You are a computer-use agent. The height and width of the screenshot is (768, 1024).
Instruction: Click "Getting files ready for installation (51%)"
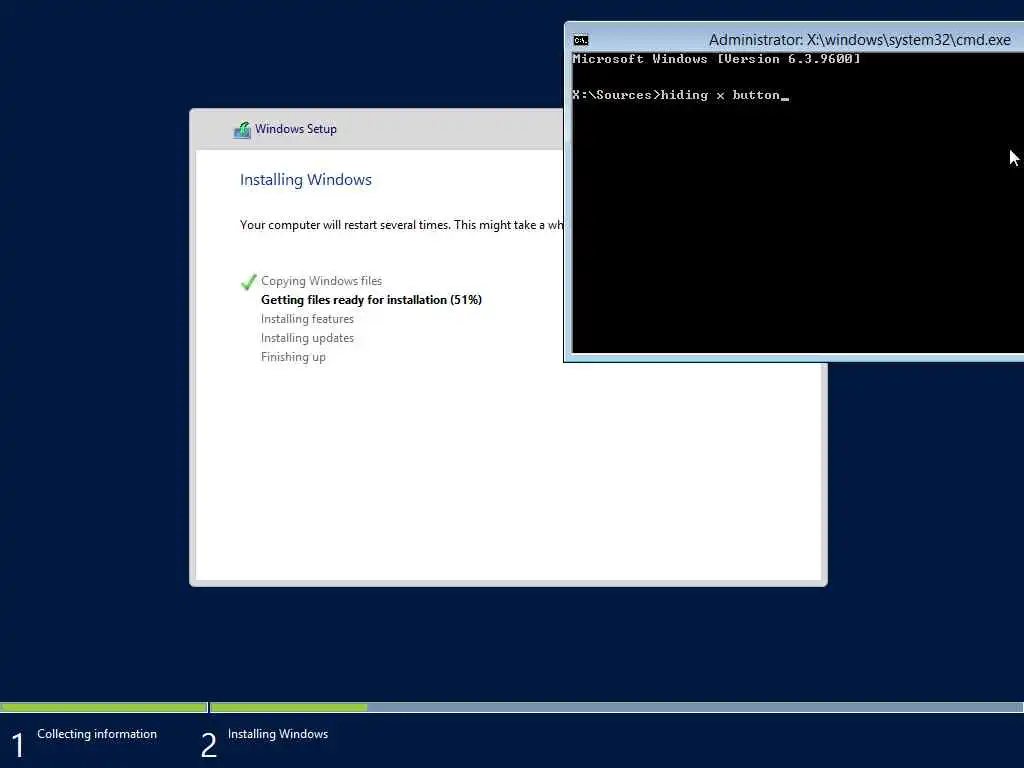[371, 300]
